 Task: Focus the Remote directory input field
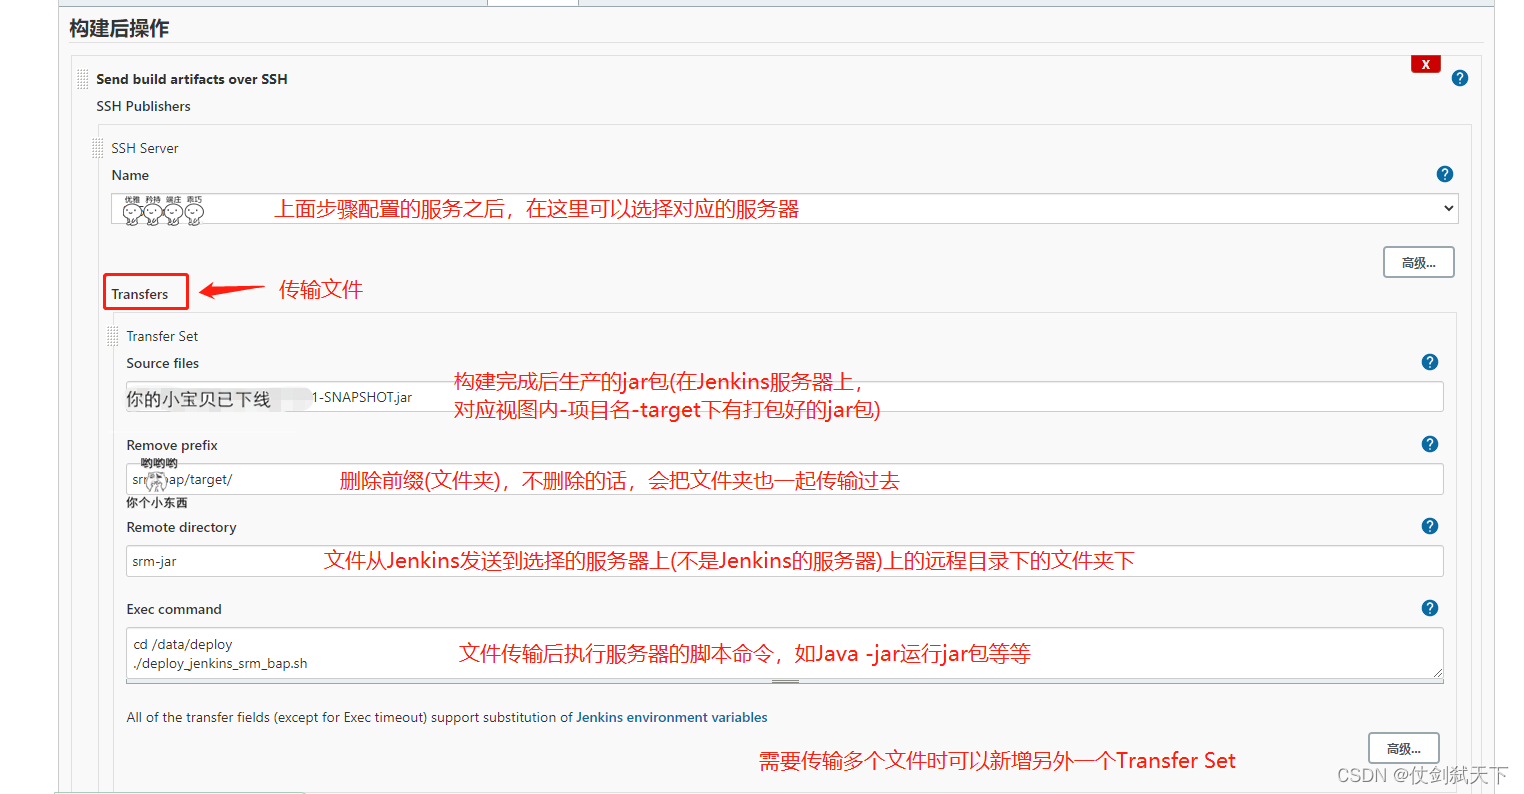point(785,561)
